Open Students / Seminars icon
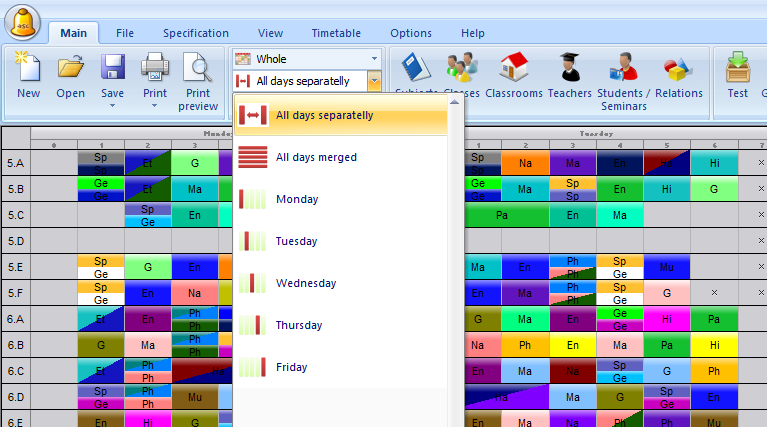 pos(624,69)
